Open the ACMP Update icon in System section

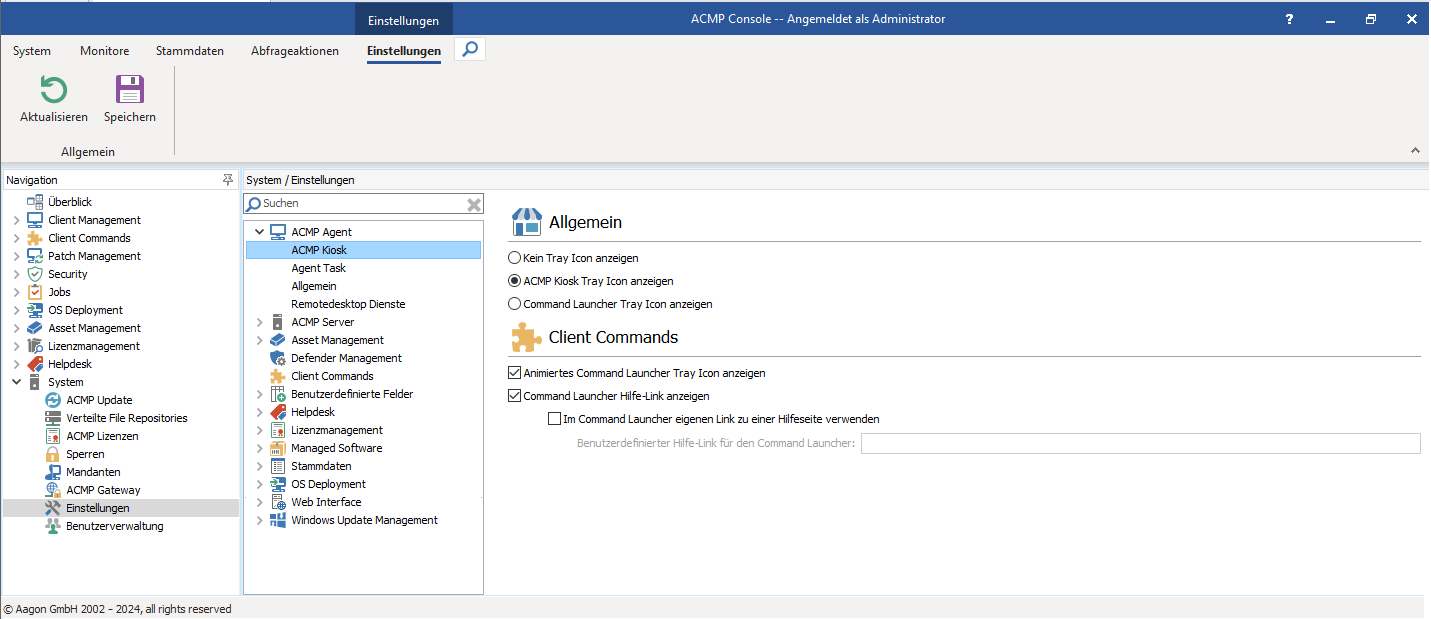click(x=53, y=399)
